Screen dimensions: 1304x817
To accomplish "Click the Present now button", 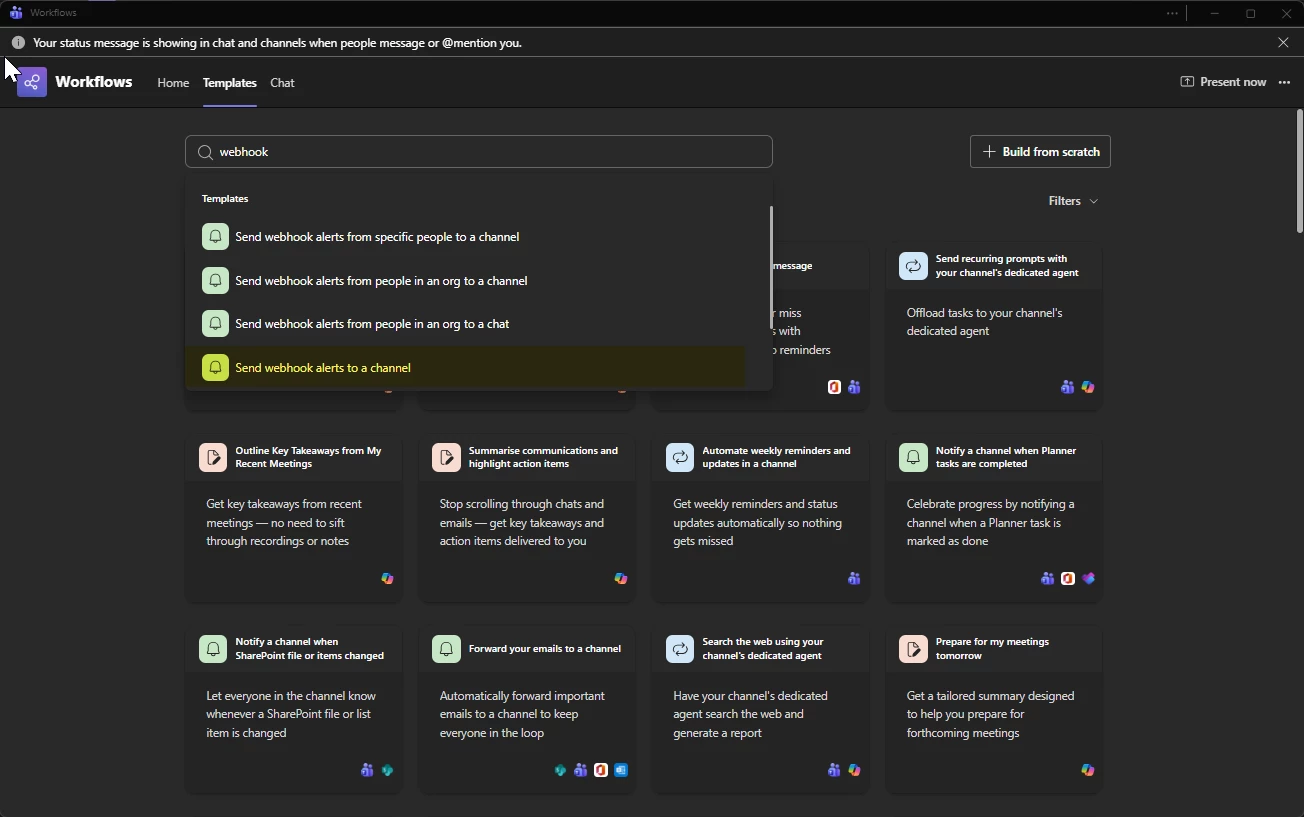I will 1223,82.
